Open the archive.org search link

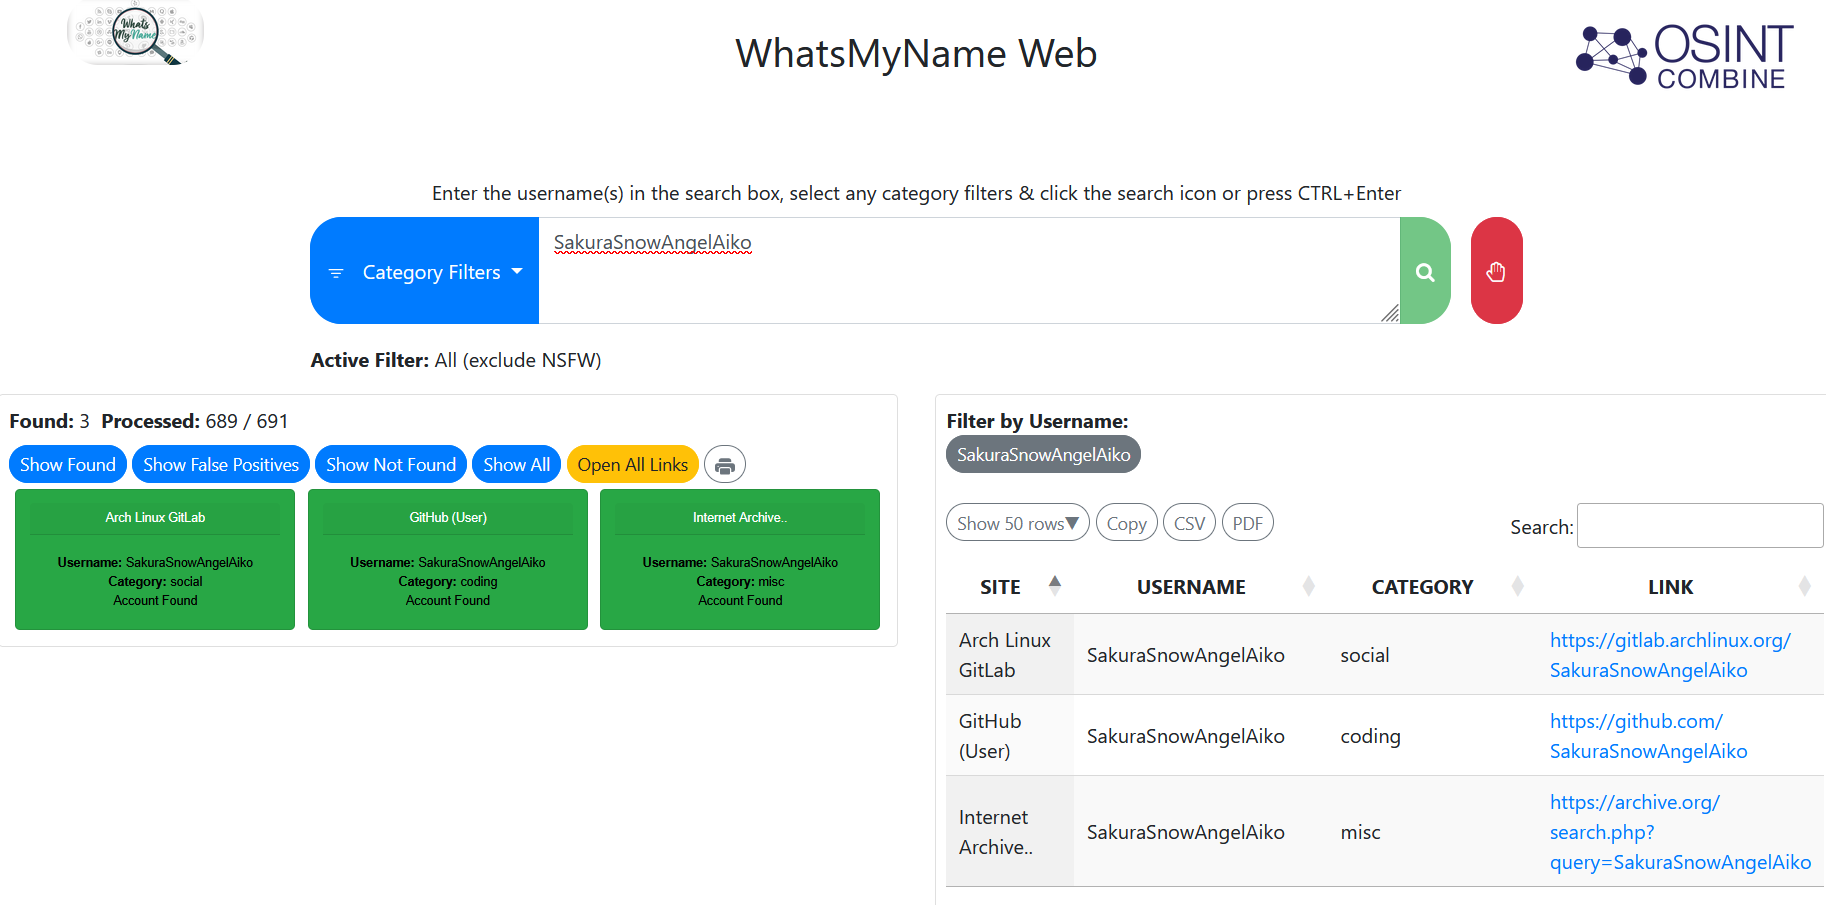tap(1680, 832)
